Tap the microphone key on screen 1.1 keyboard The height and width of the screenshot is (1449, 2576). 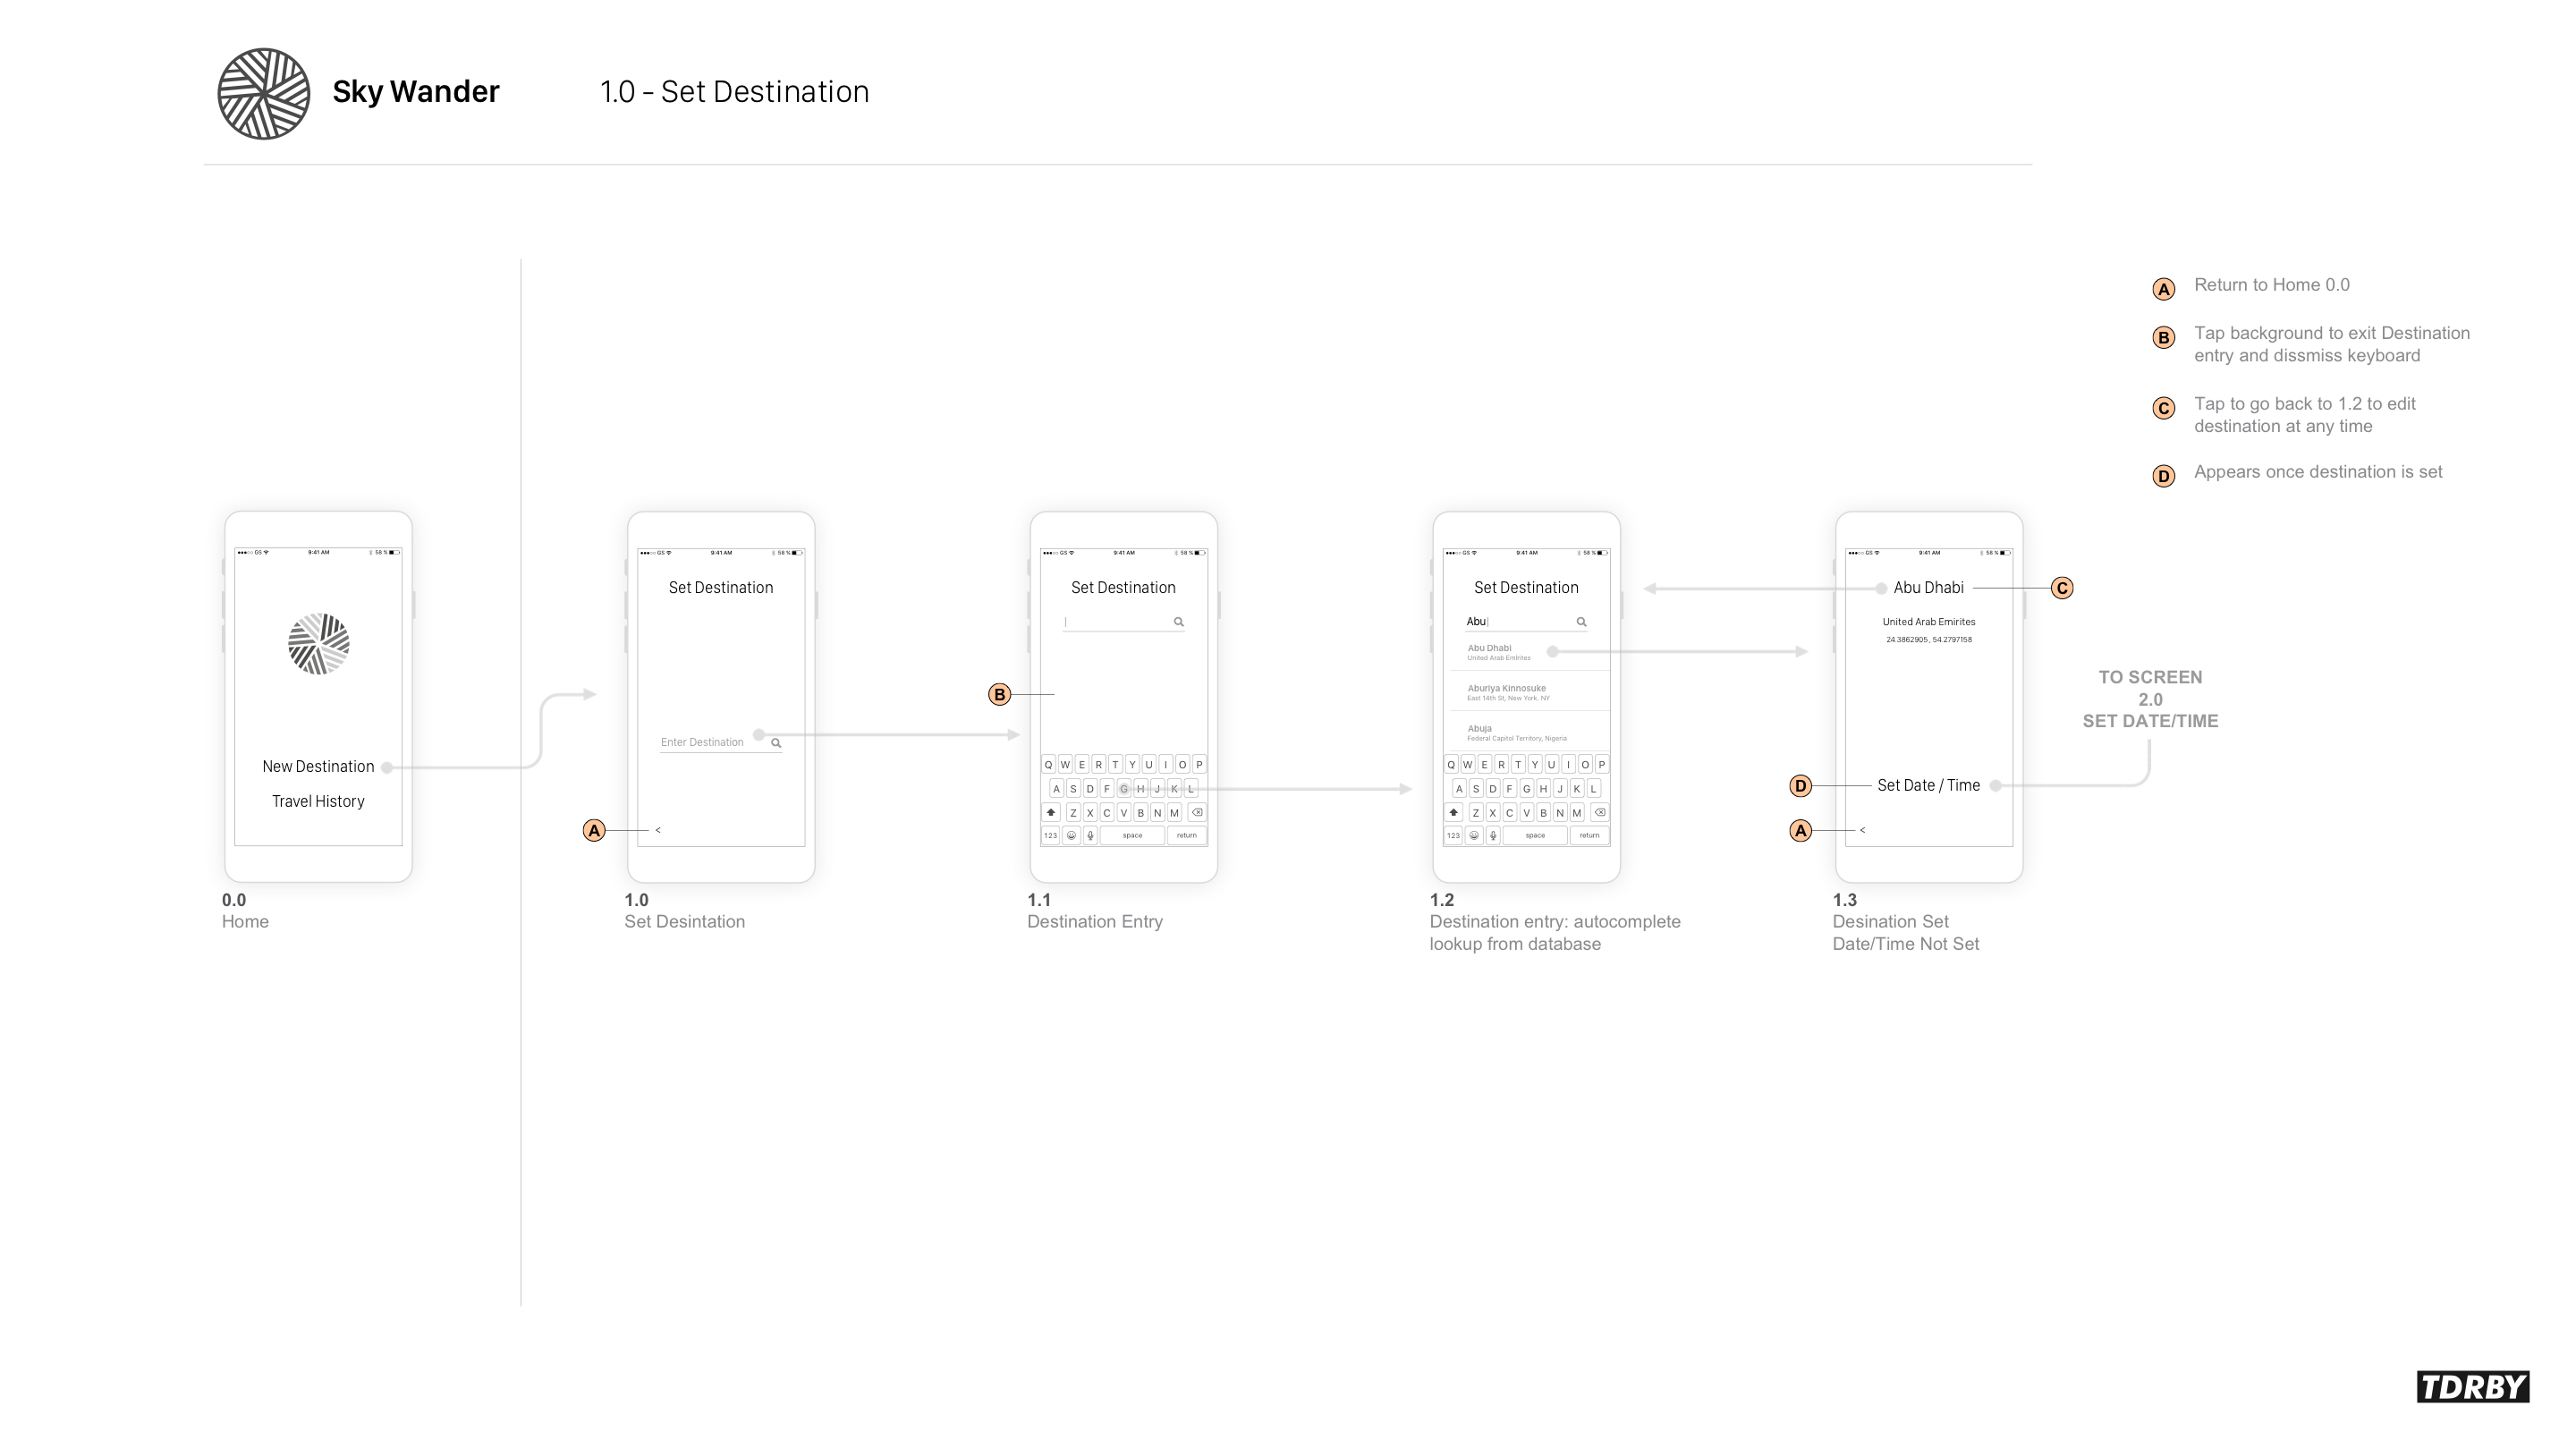pos(1090,835)
